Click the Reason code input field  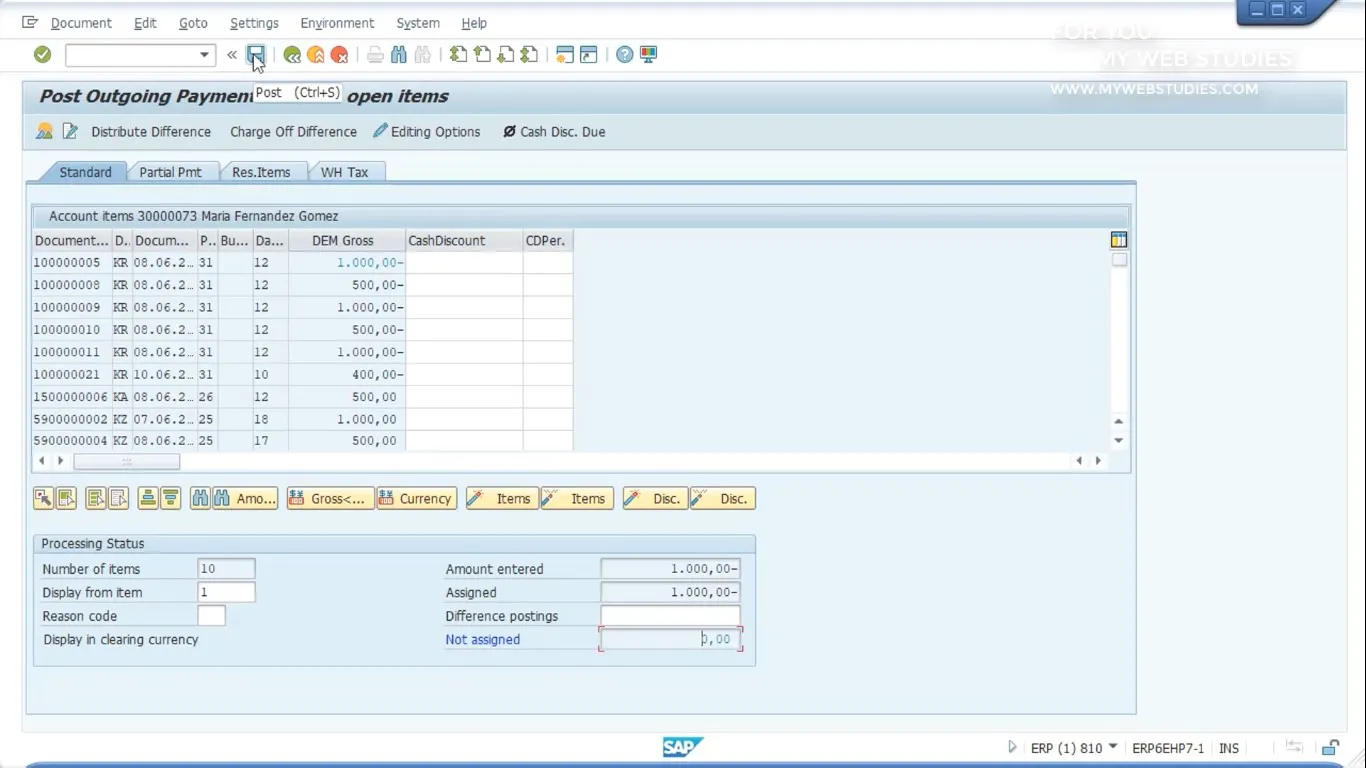point(212,616)
